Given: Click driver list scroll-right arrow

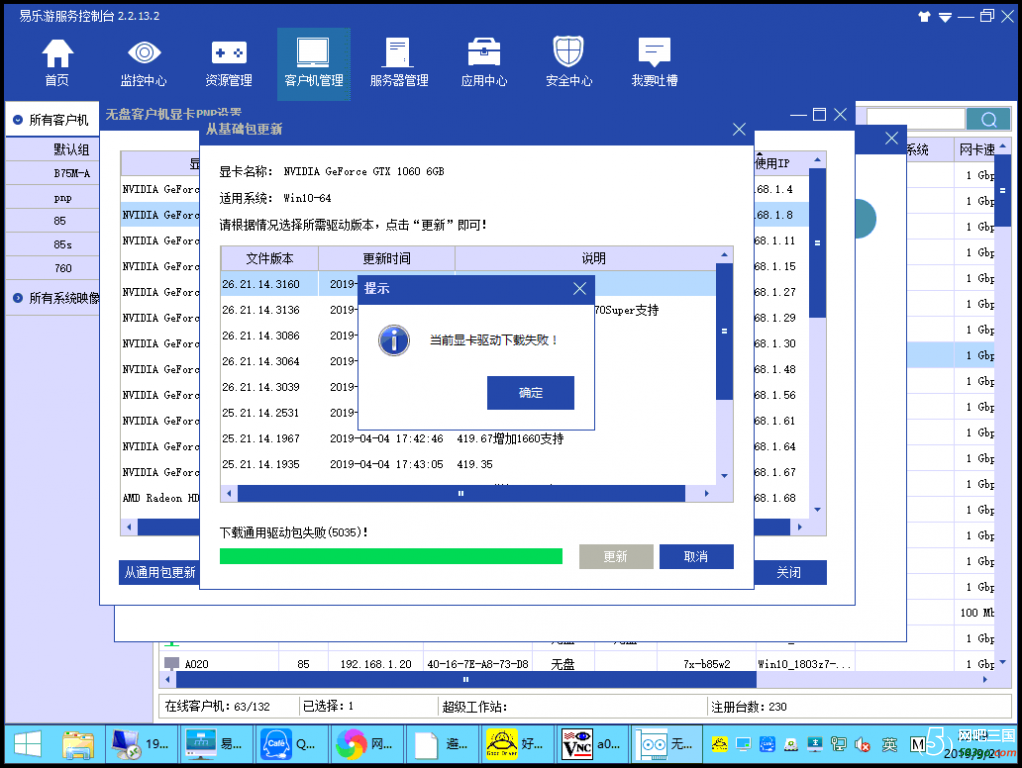Looking at the screenshot, I should pos(707,494).
